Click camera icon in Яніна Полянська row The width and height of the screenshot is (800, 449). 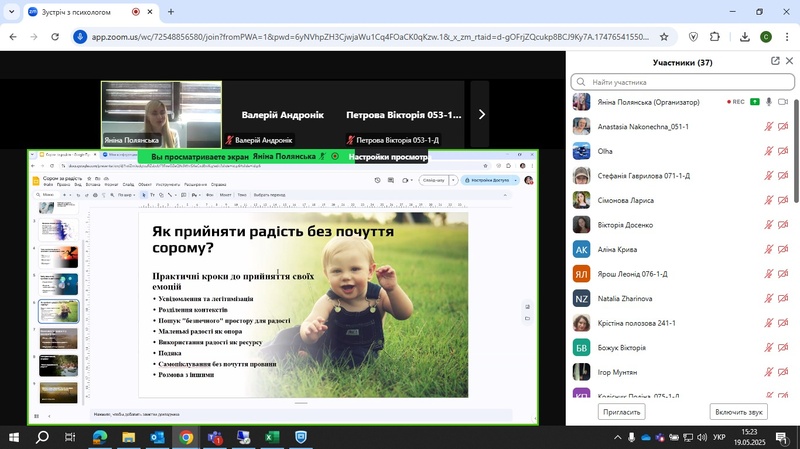783,102
